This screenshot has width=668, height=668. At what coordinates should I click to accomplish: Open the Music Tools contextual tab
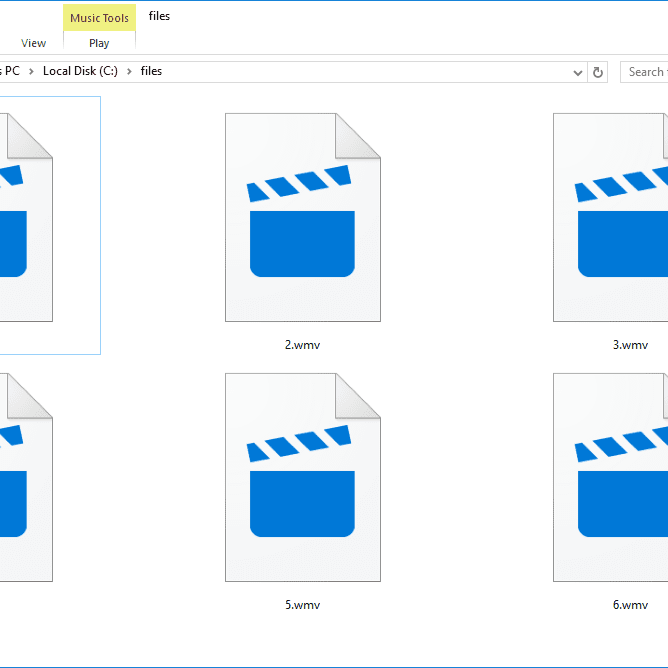point(99,18)
